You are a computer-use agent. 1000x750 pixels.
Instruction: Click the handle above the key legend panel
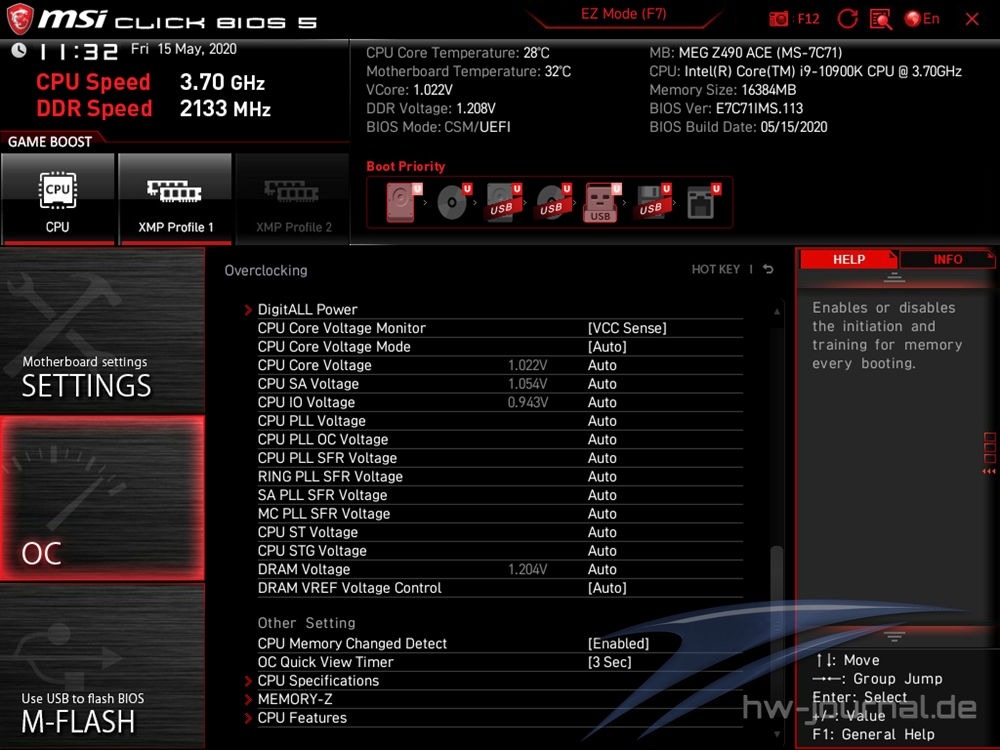tap(894, 636)
